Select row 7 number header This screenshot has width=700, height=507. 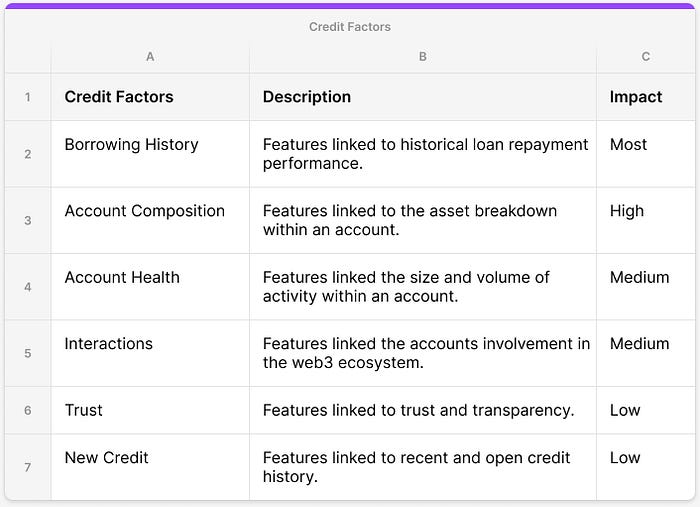click(28, 467)
